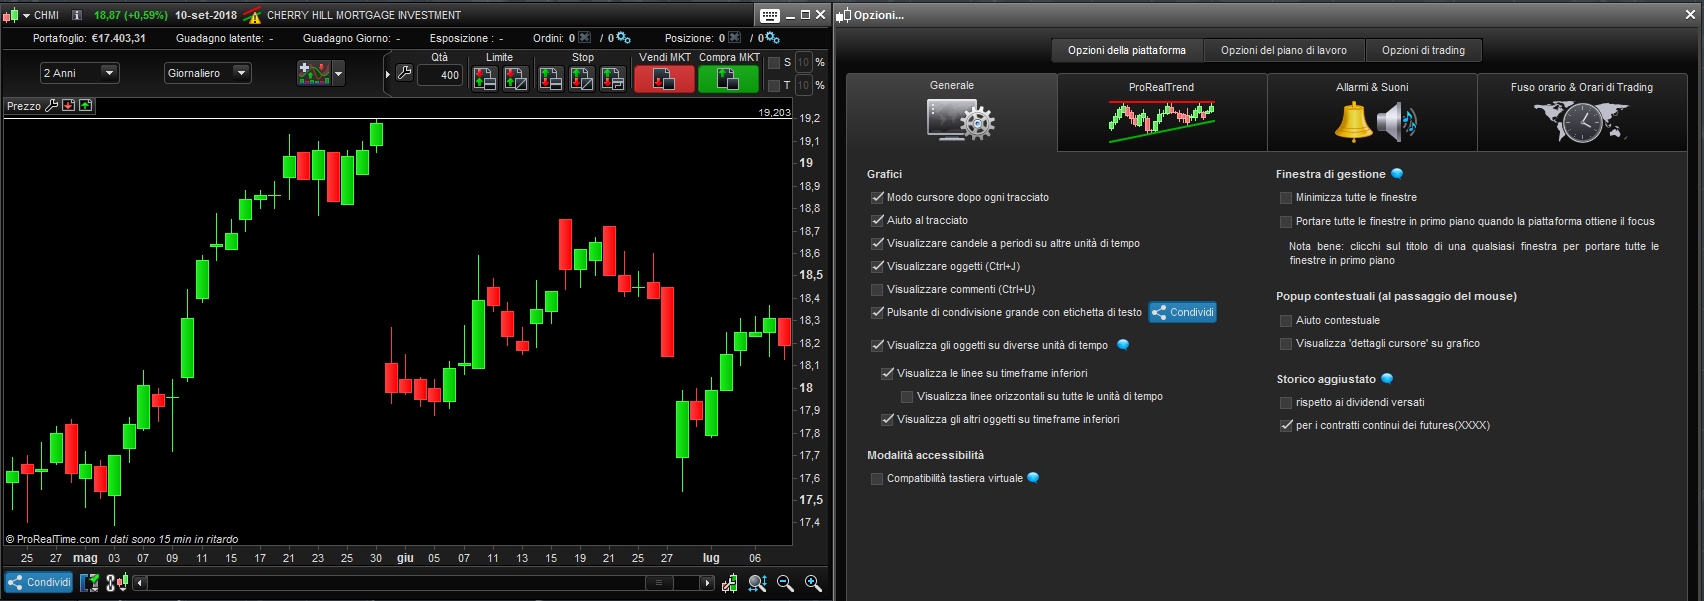Open the Prezzo panel wrench settings

pos(52,105)
